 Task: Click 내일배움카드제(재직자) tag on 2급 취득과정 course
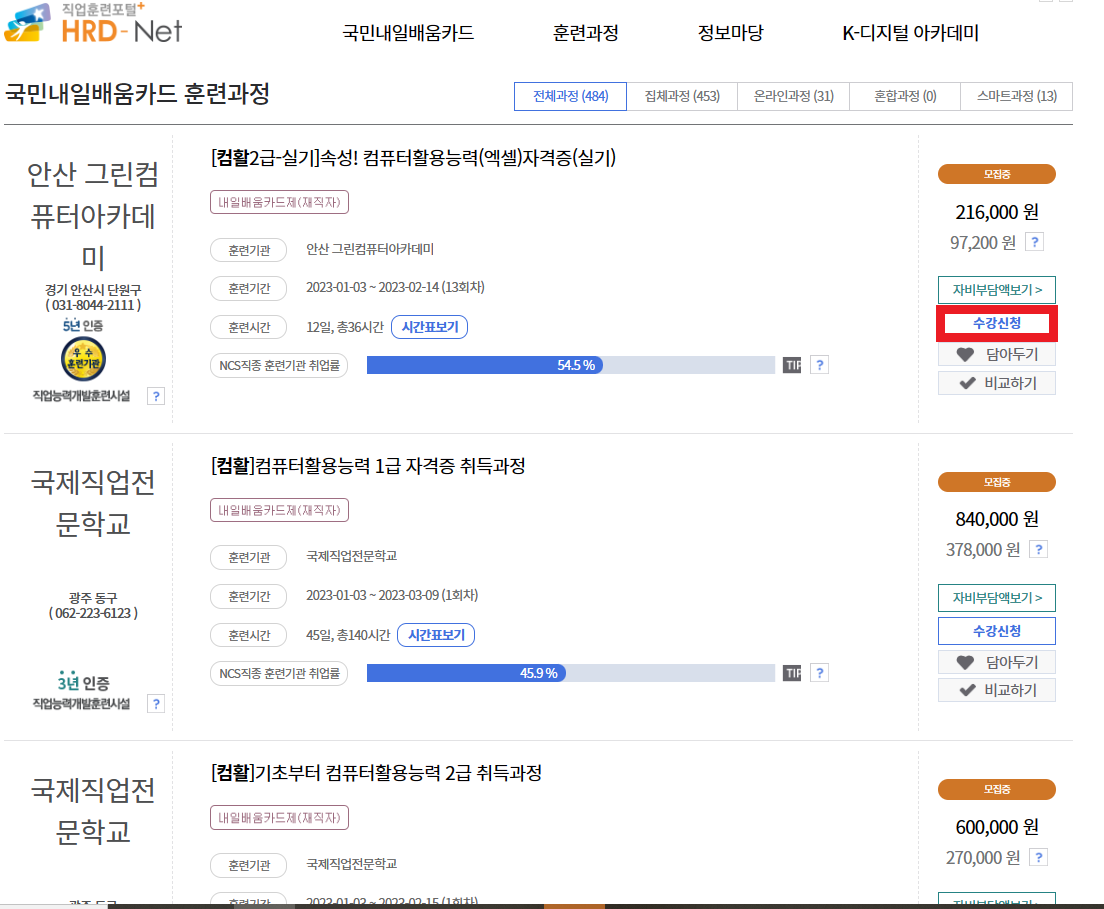pyautogui.click(x=280, y=817)
